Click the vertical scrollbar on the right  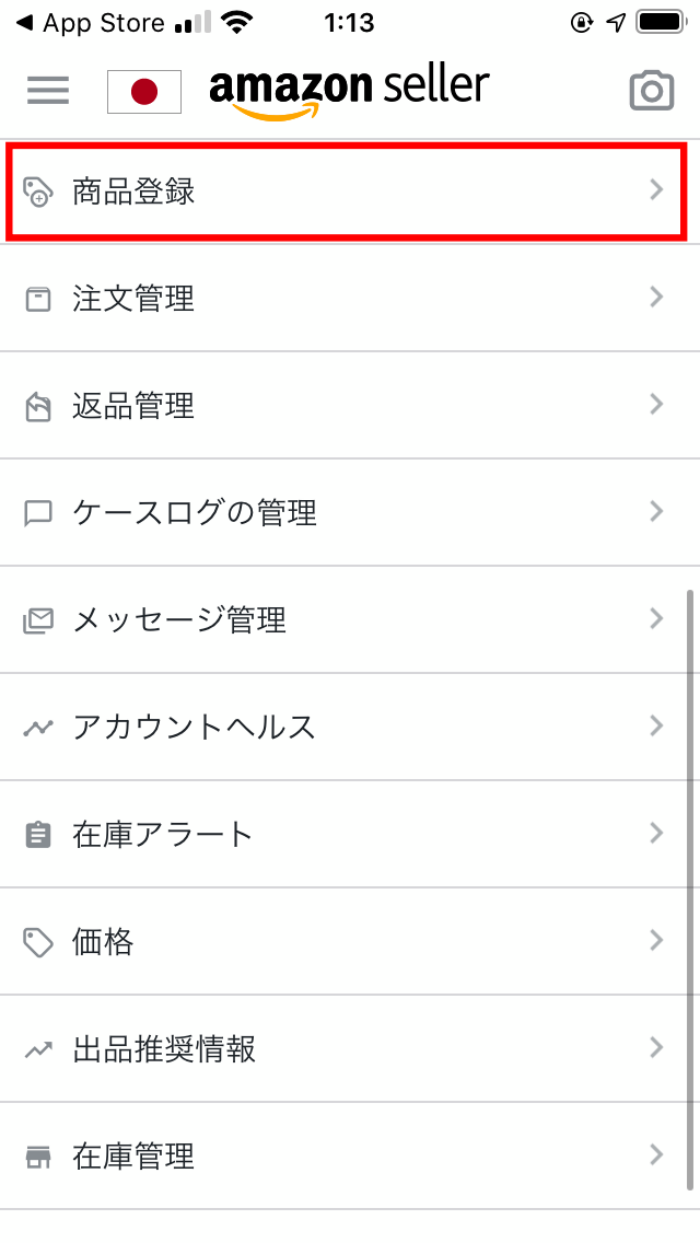[689, 889]
